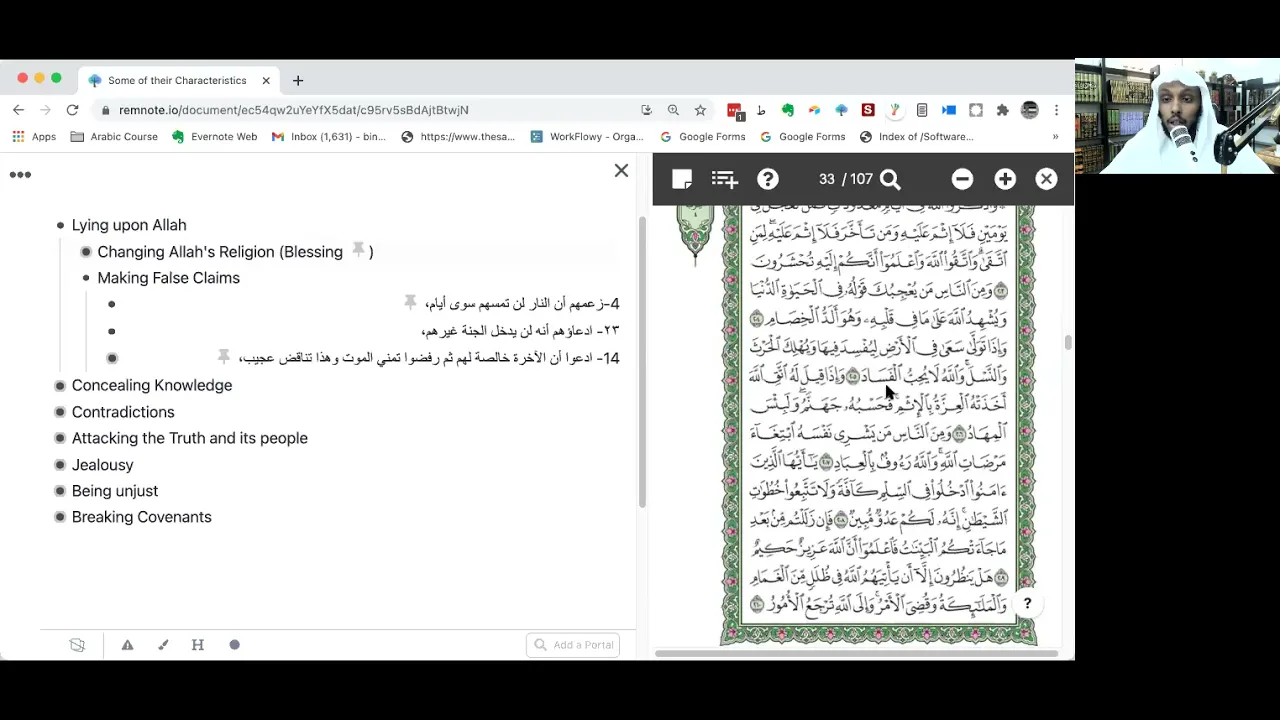Open the Chrome profile avatar
Image resolution: width=1280 pixels, height=720 pixels.
(x=1029, y=110)
